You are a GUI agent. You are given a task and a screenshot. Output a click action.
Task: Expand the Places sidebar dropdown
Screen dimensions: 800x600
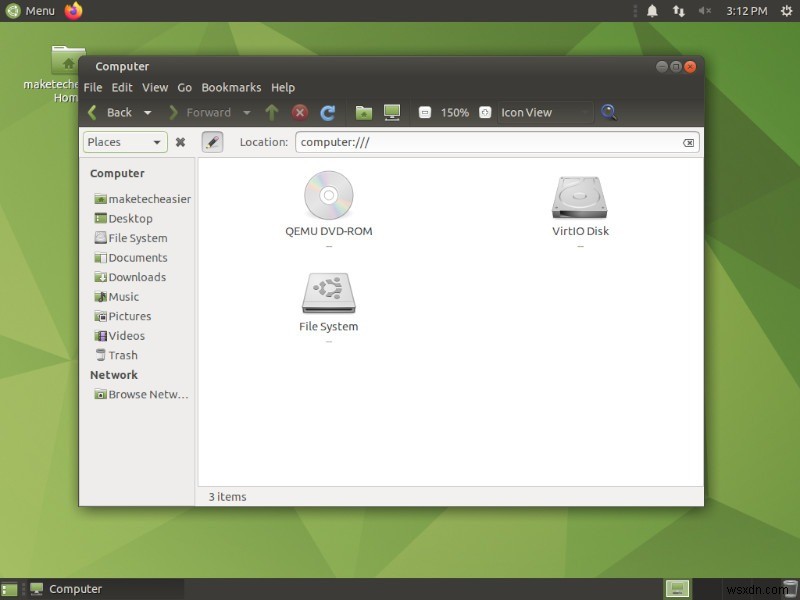(x=124, y=142)
